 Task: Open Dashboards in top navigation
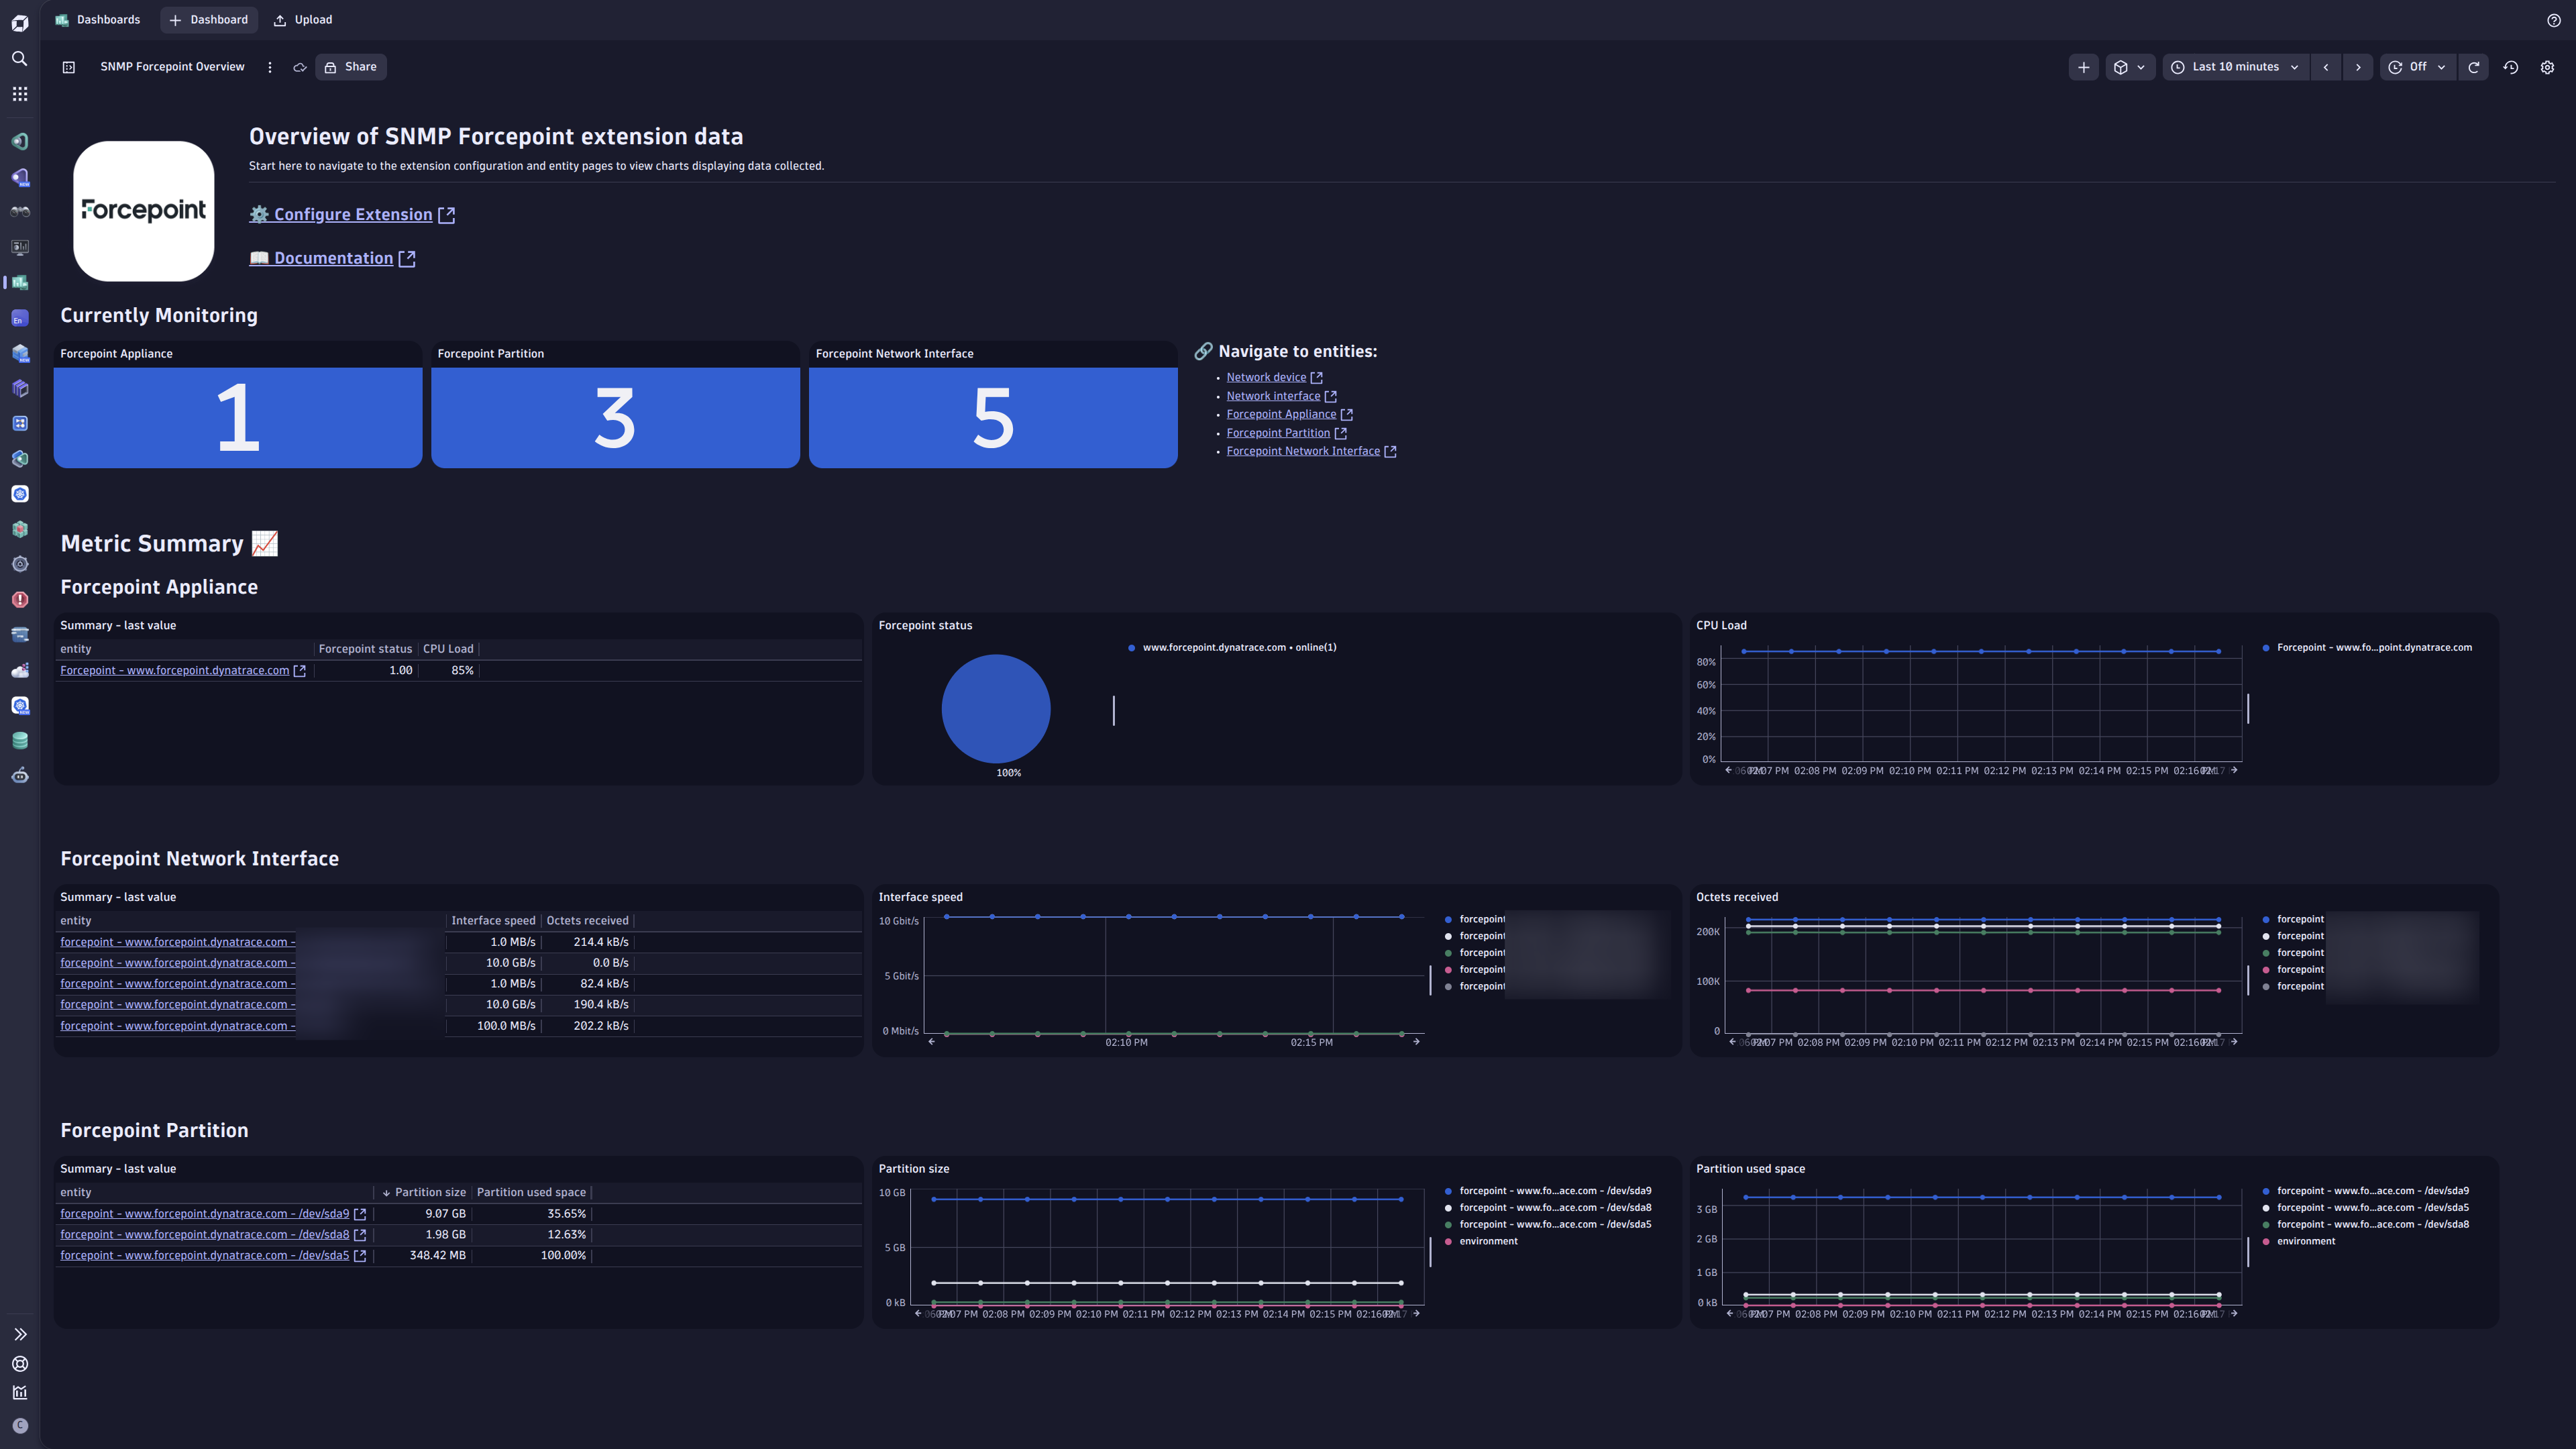98,20
